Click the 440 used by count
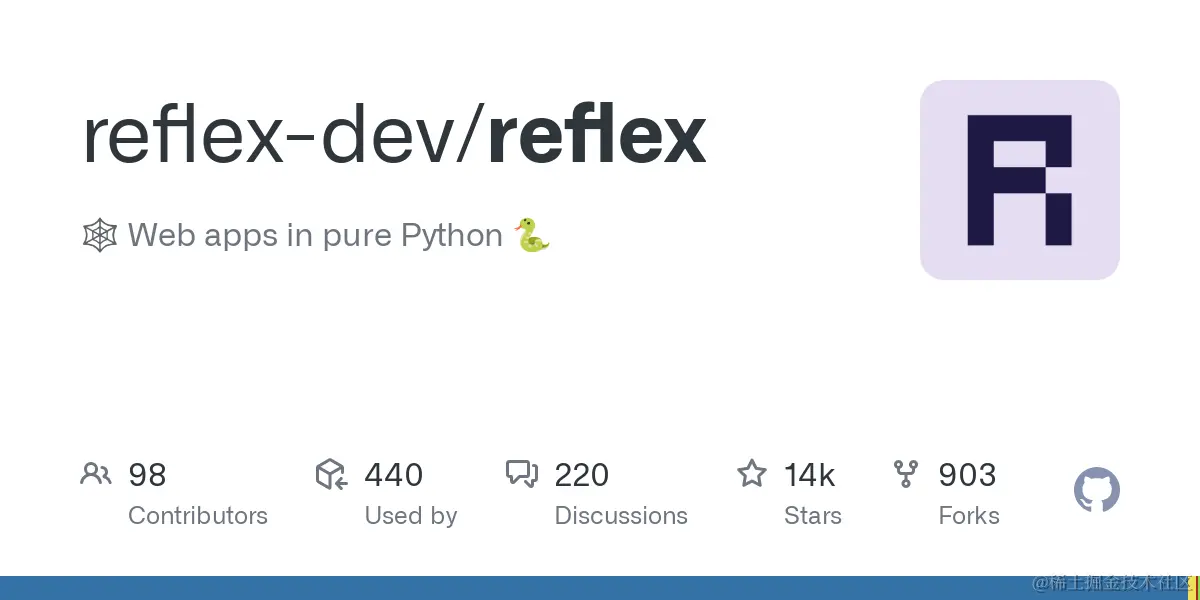 tap(393, 474)
